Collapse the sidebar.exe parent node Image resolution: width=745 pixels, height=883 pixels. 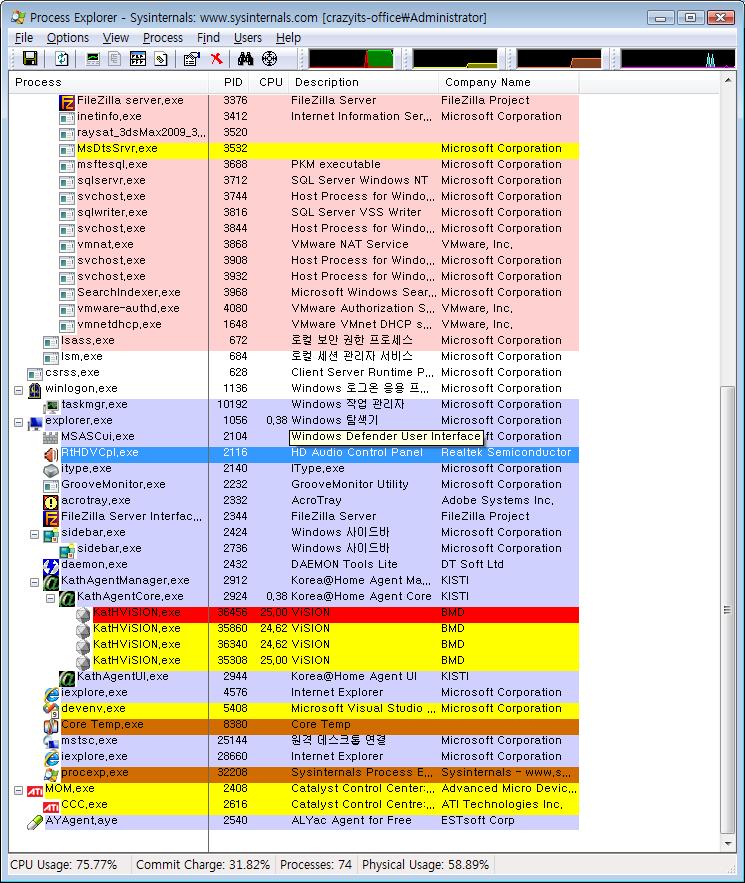click(x=34, y=534)
